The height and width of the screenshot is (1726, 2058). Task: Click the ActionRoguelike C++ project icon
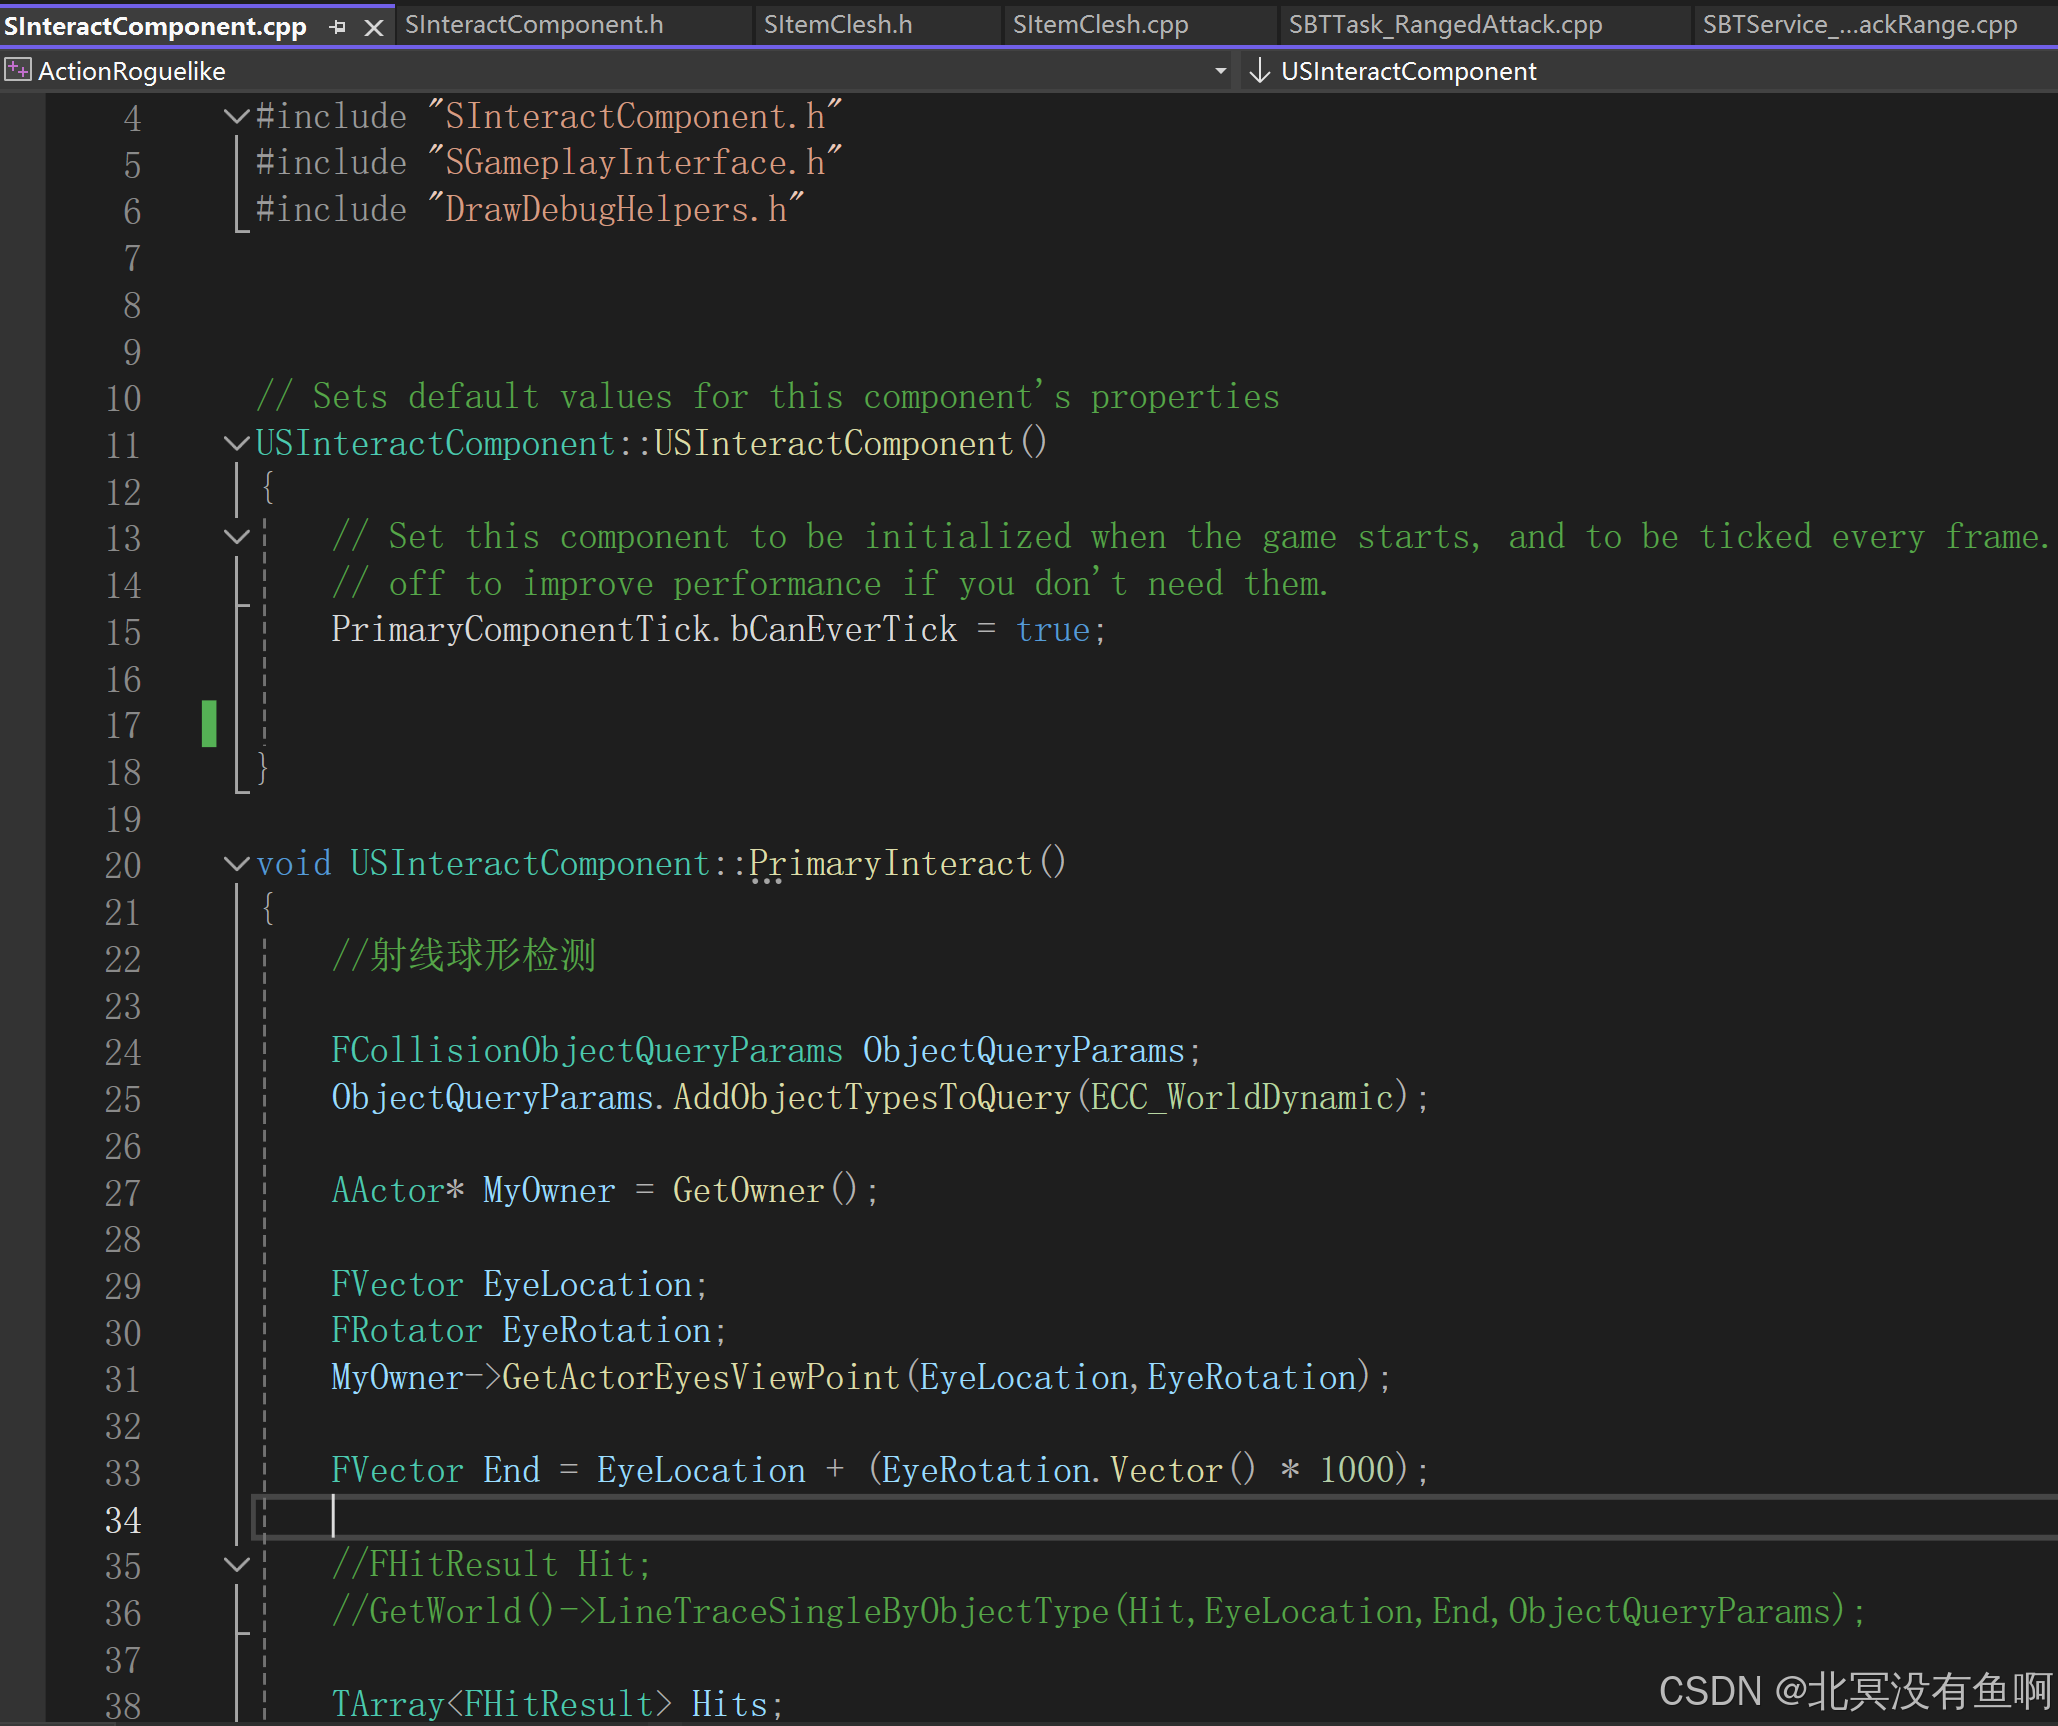pos(17,70)
